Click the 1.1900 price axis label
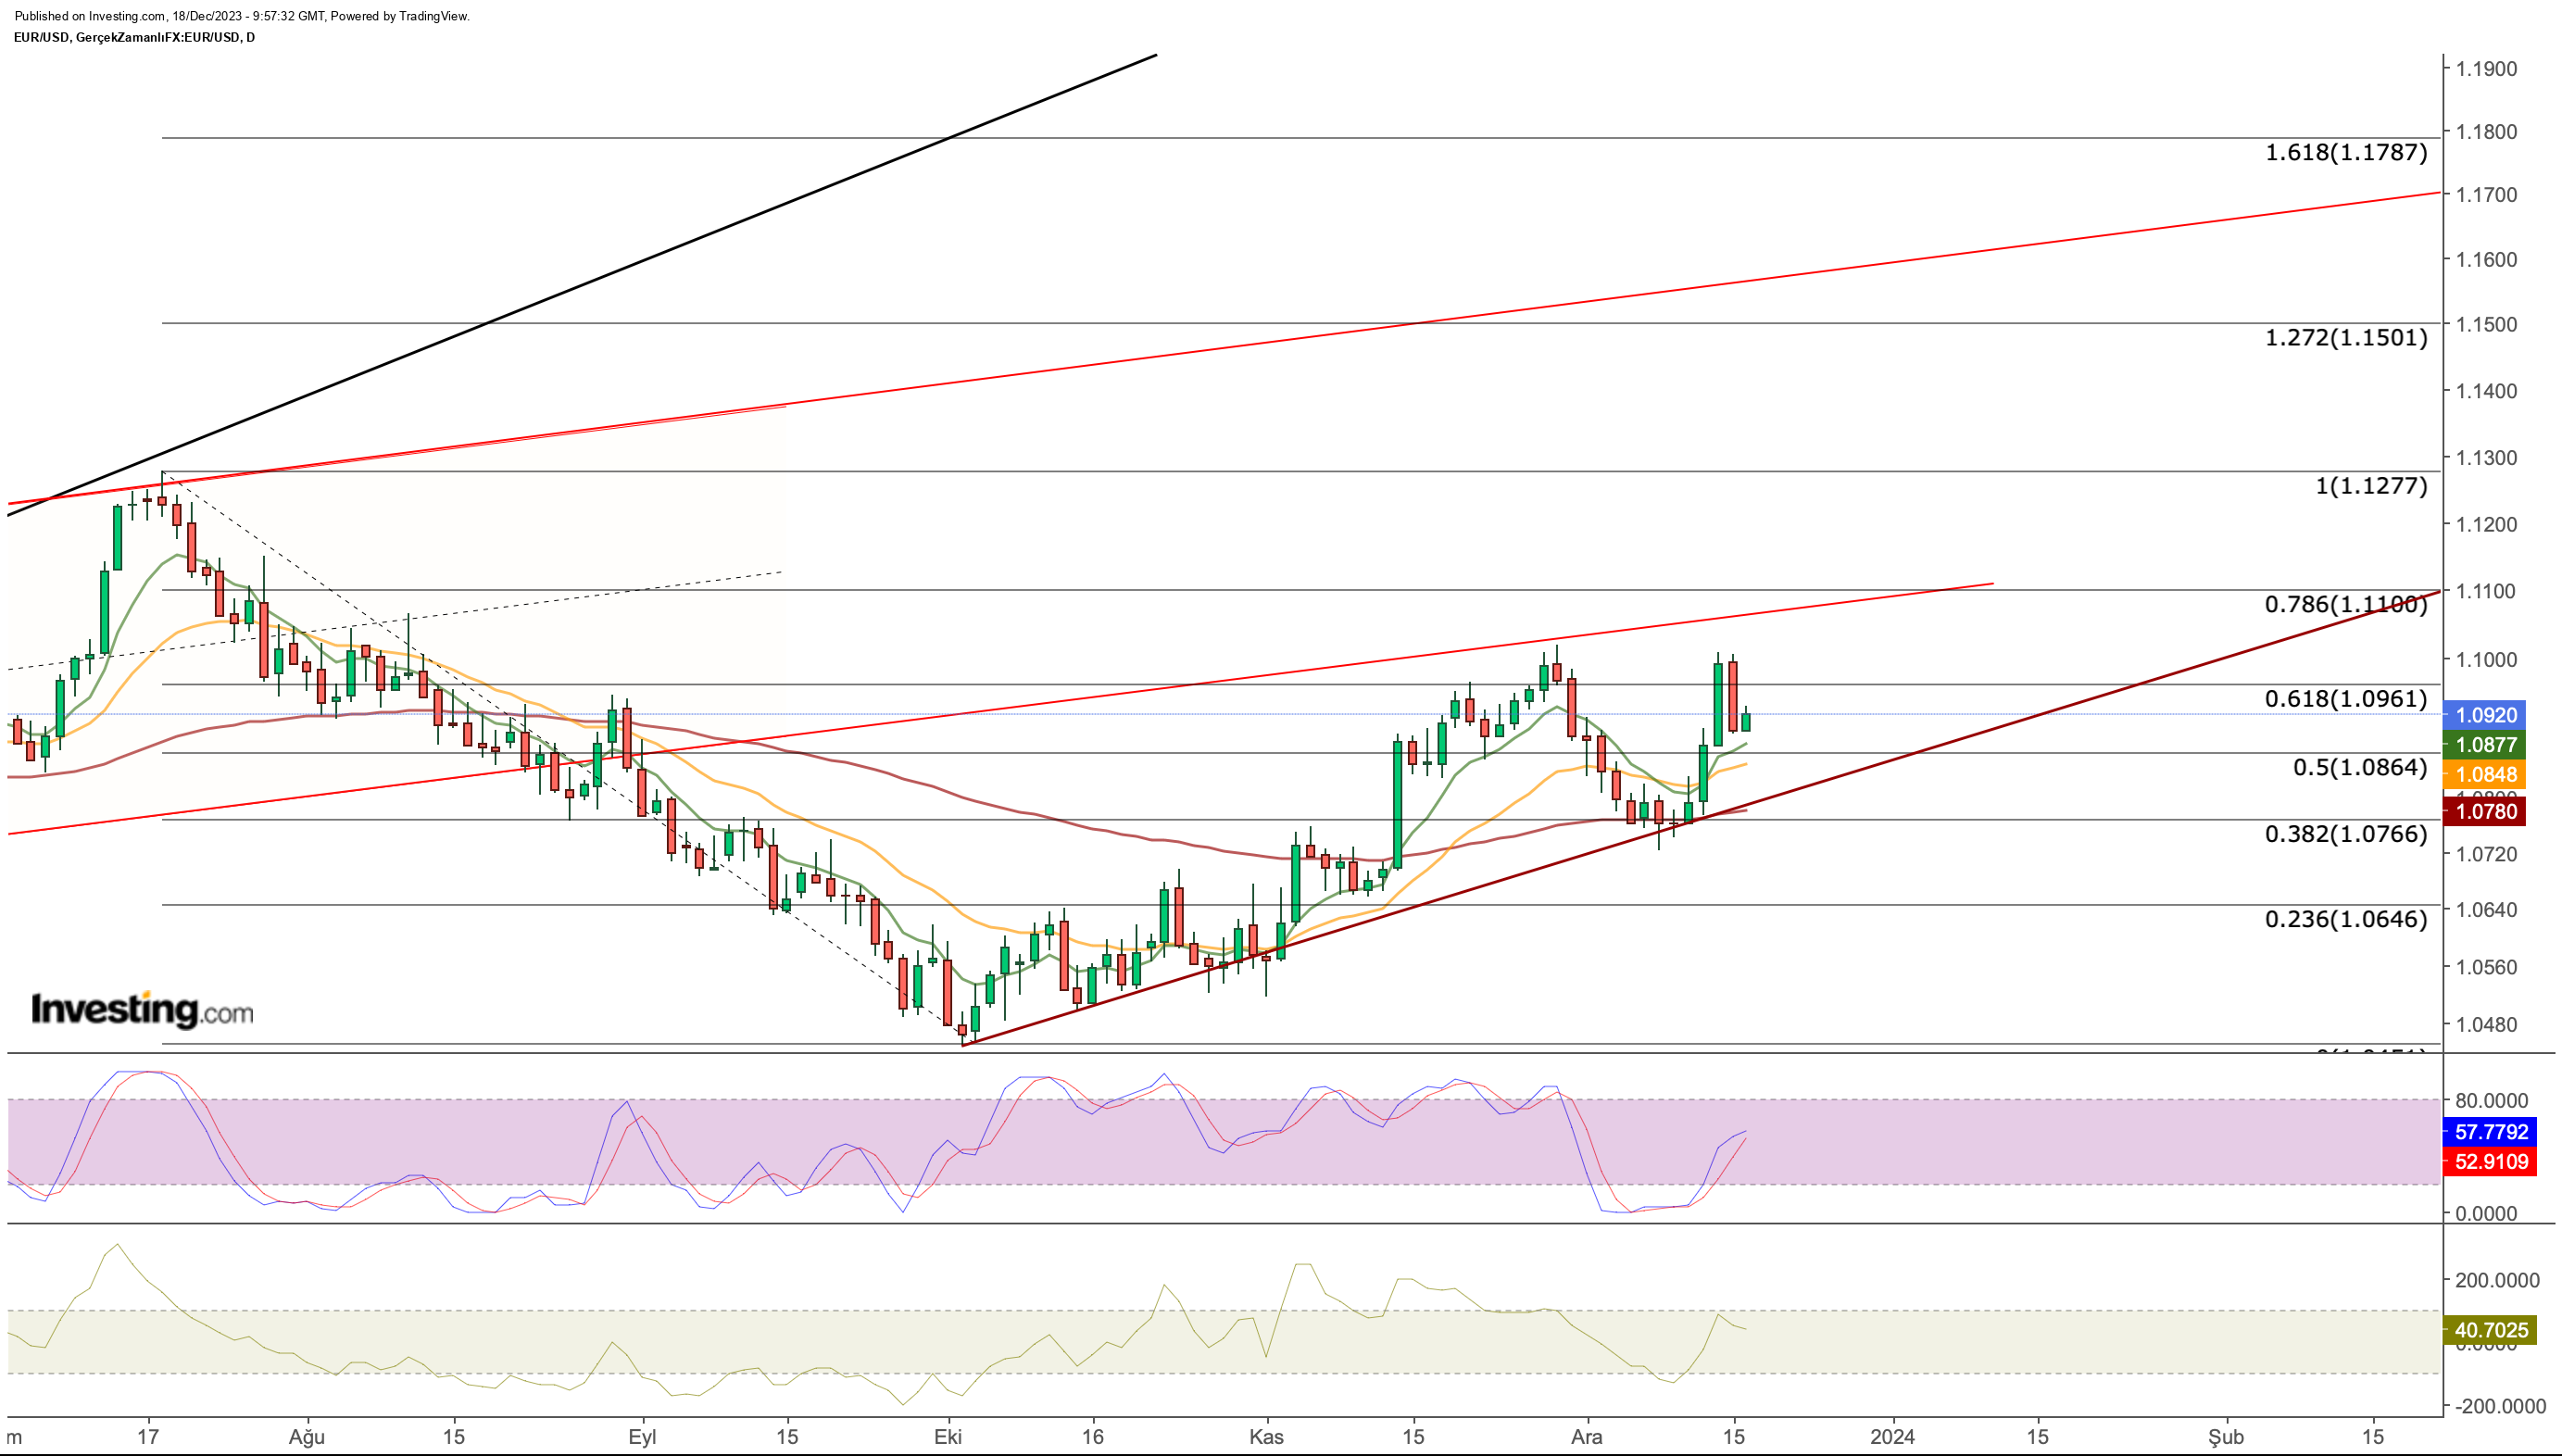Screen dimensions: 2562x1456 pos(2486,69)
